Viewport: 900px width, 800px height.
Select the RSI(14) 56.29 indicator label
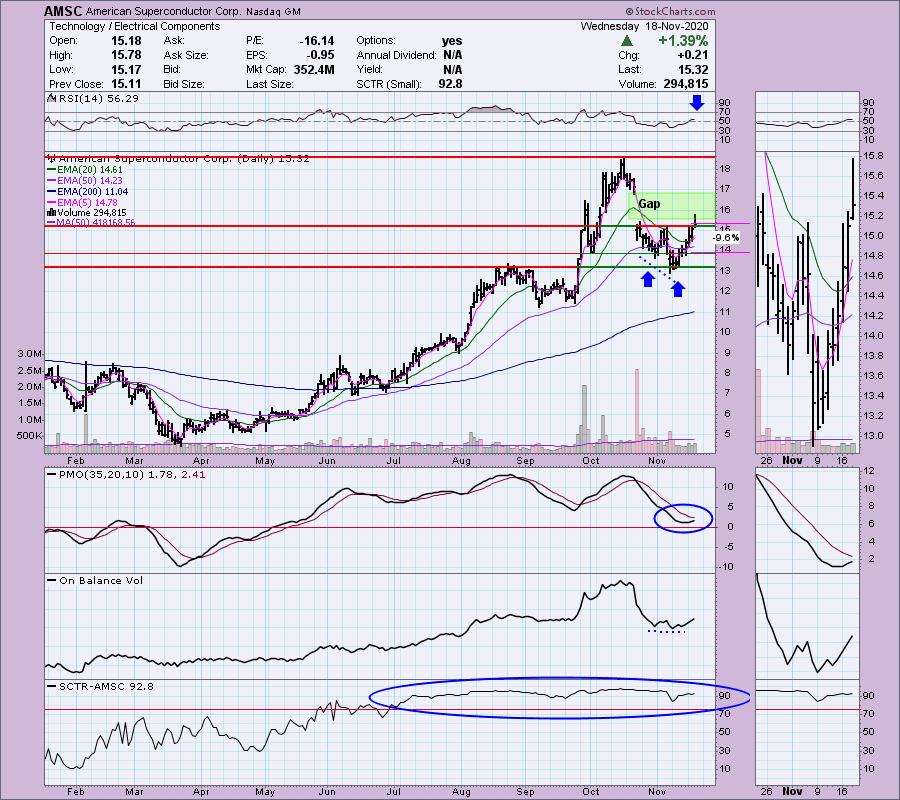click(93, 98)
